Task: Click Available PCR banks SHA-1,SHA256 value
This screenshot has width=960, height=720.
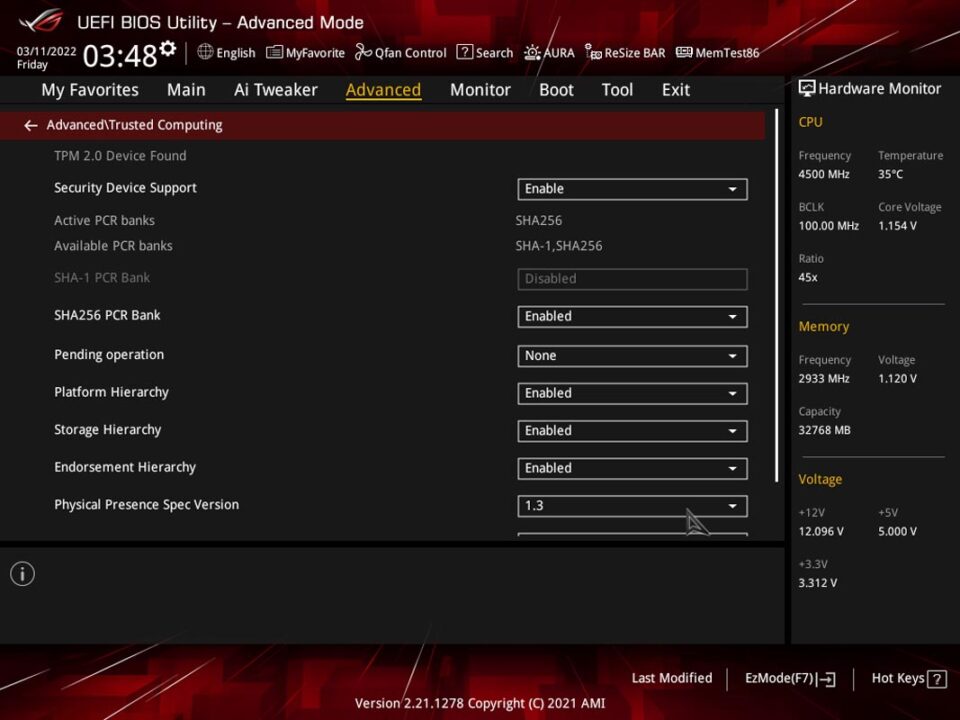Action: point(559,246)
